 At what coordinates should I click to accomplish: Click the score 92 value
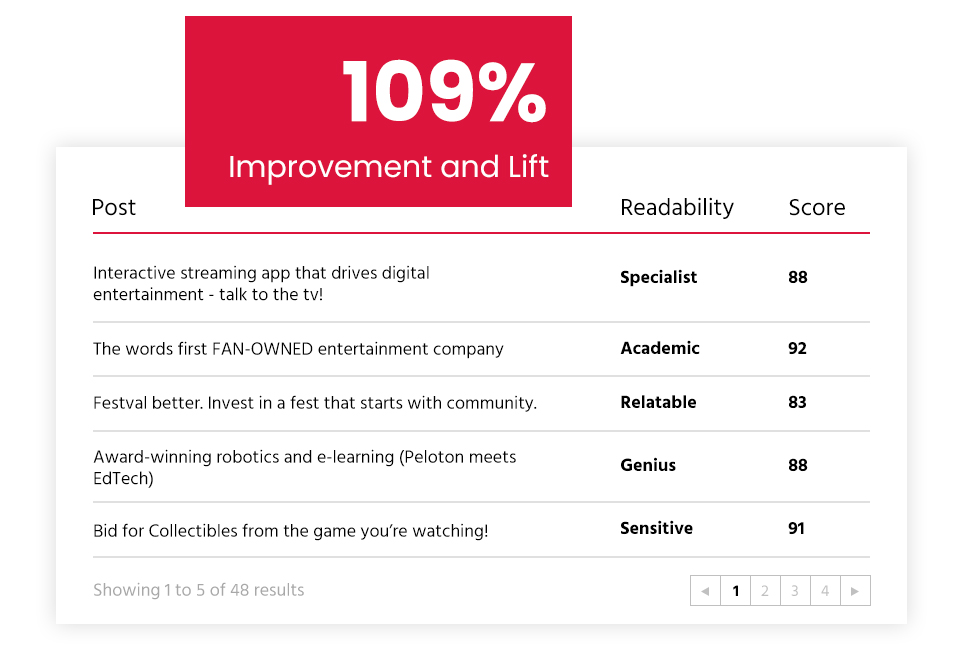797,348
